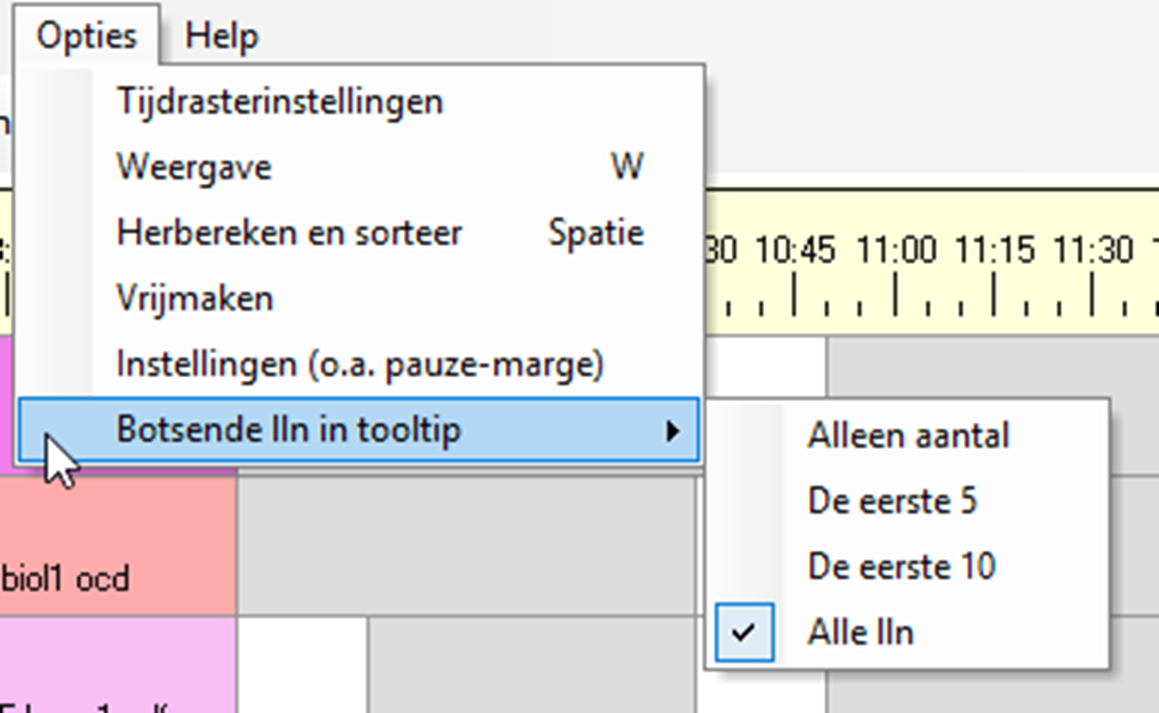Click the grey schedule cell beside biol1 ocd
The width and height of the screenshot is (1159, 713).
pyautogui.click(x=465, y=546)
